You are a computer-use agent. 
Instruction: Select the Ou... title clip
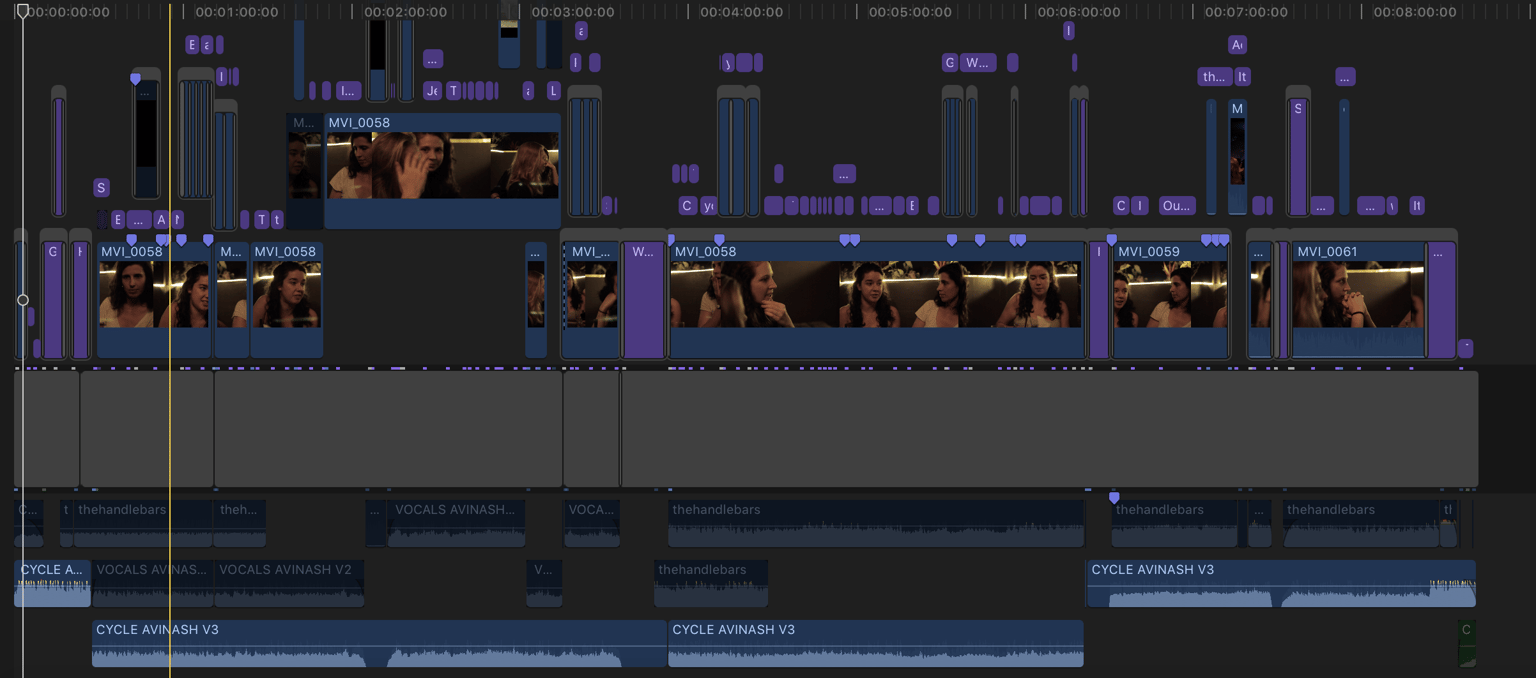1177,206
